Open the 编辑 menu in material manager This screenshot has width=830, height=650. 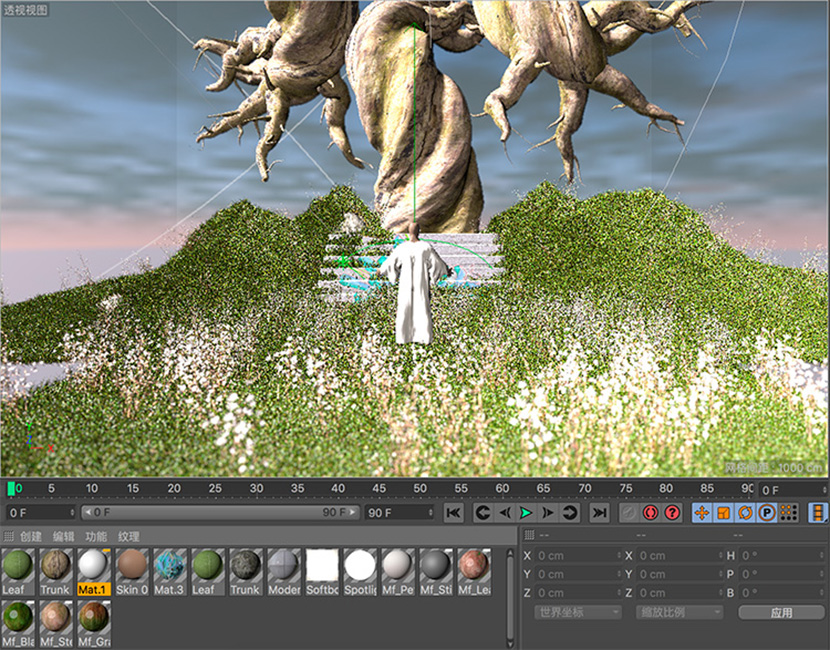[x=64, y=536]
